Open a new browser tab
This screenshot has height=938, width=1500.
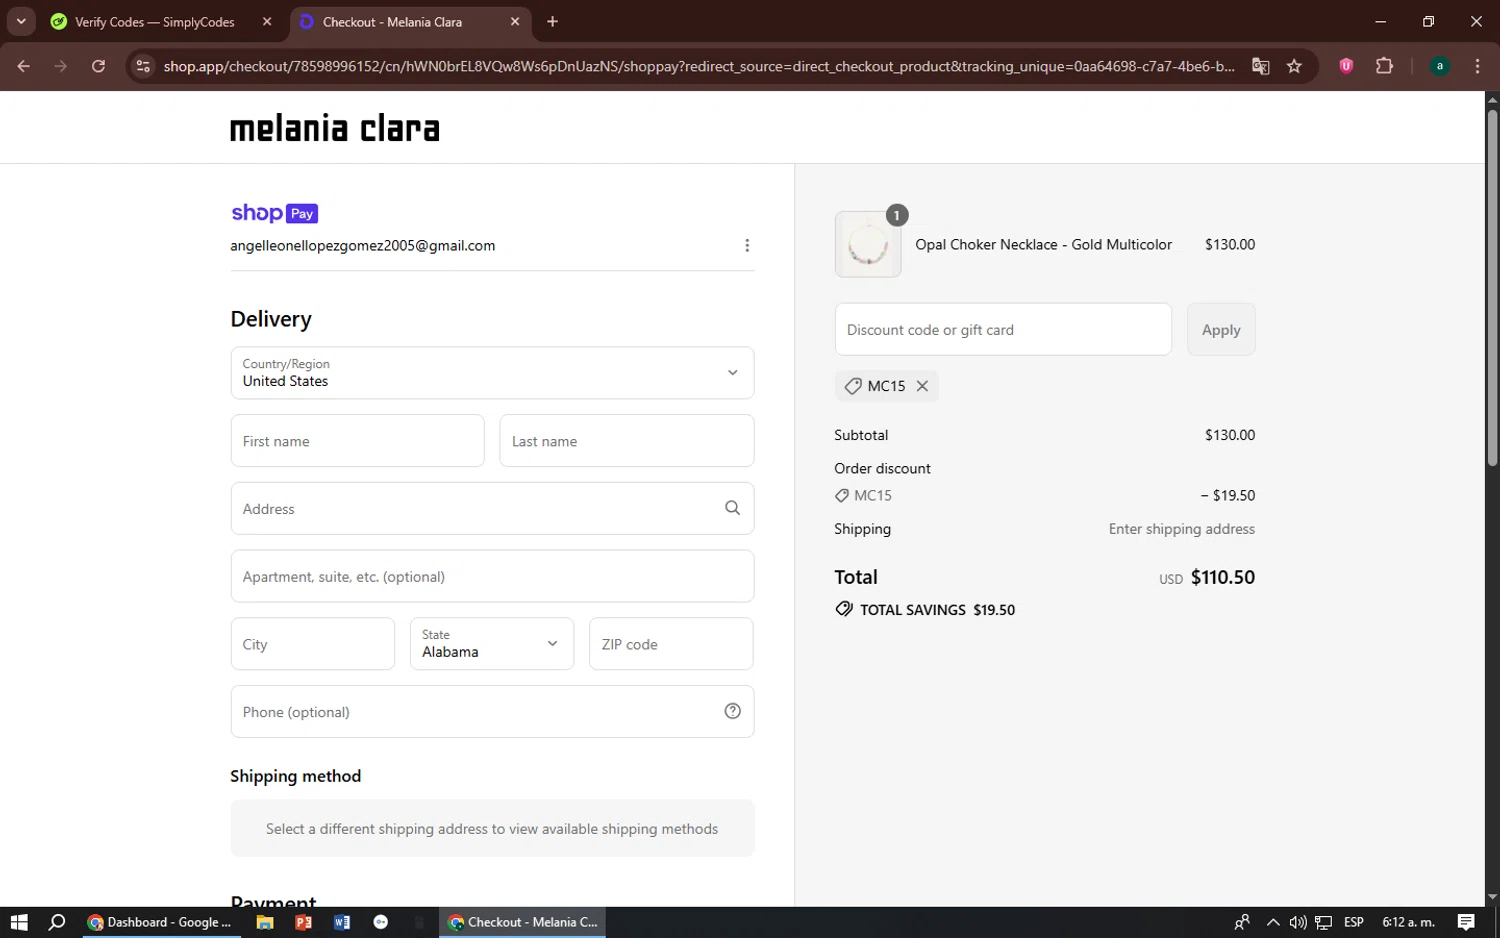(552, 22)
